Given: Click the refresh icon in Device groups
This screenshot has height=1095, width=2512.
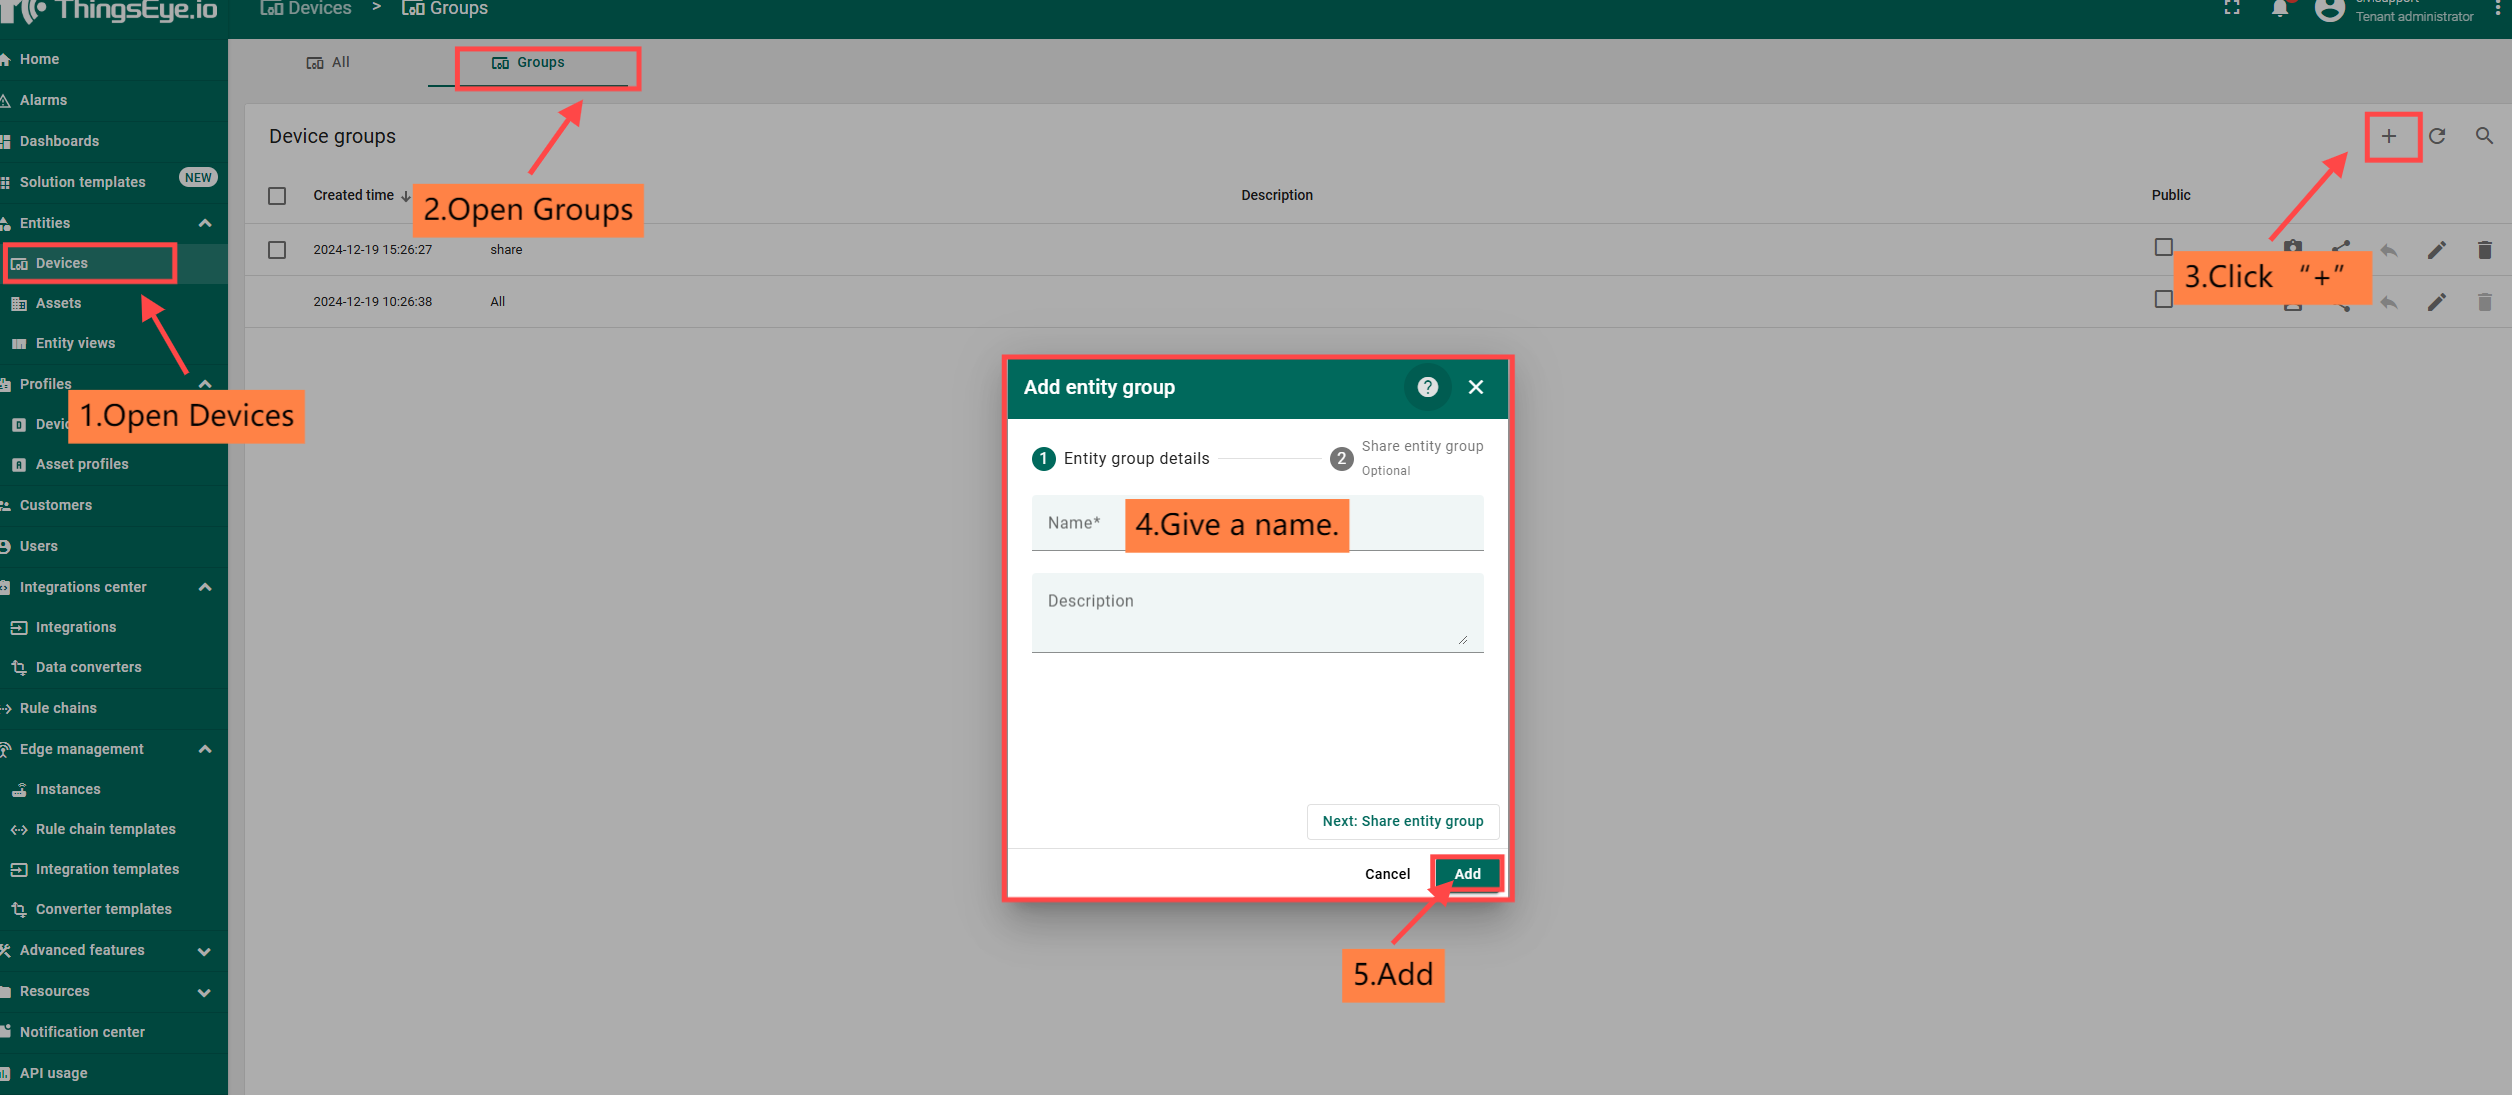Looking at the screenshot, I should pos(2437,136).
